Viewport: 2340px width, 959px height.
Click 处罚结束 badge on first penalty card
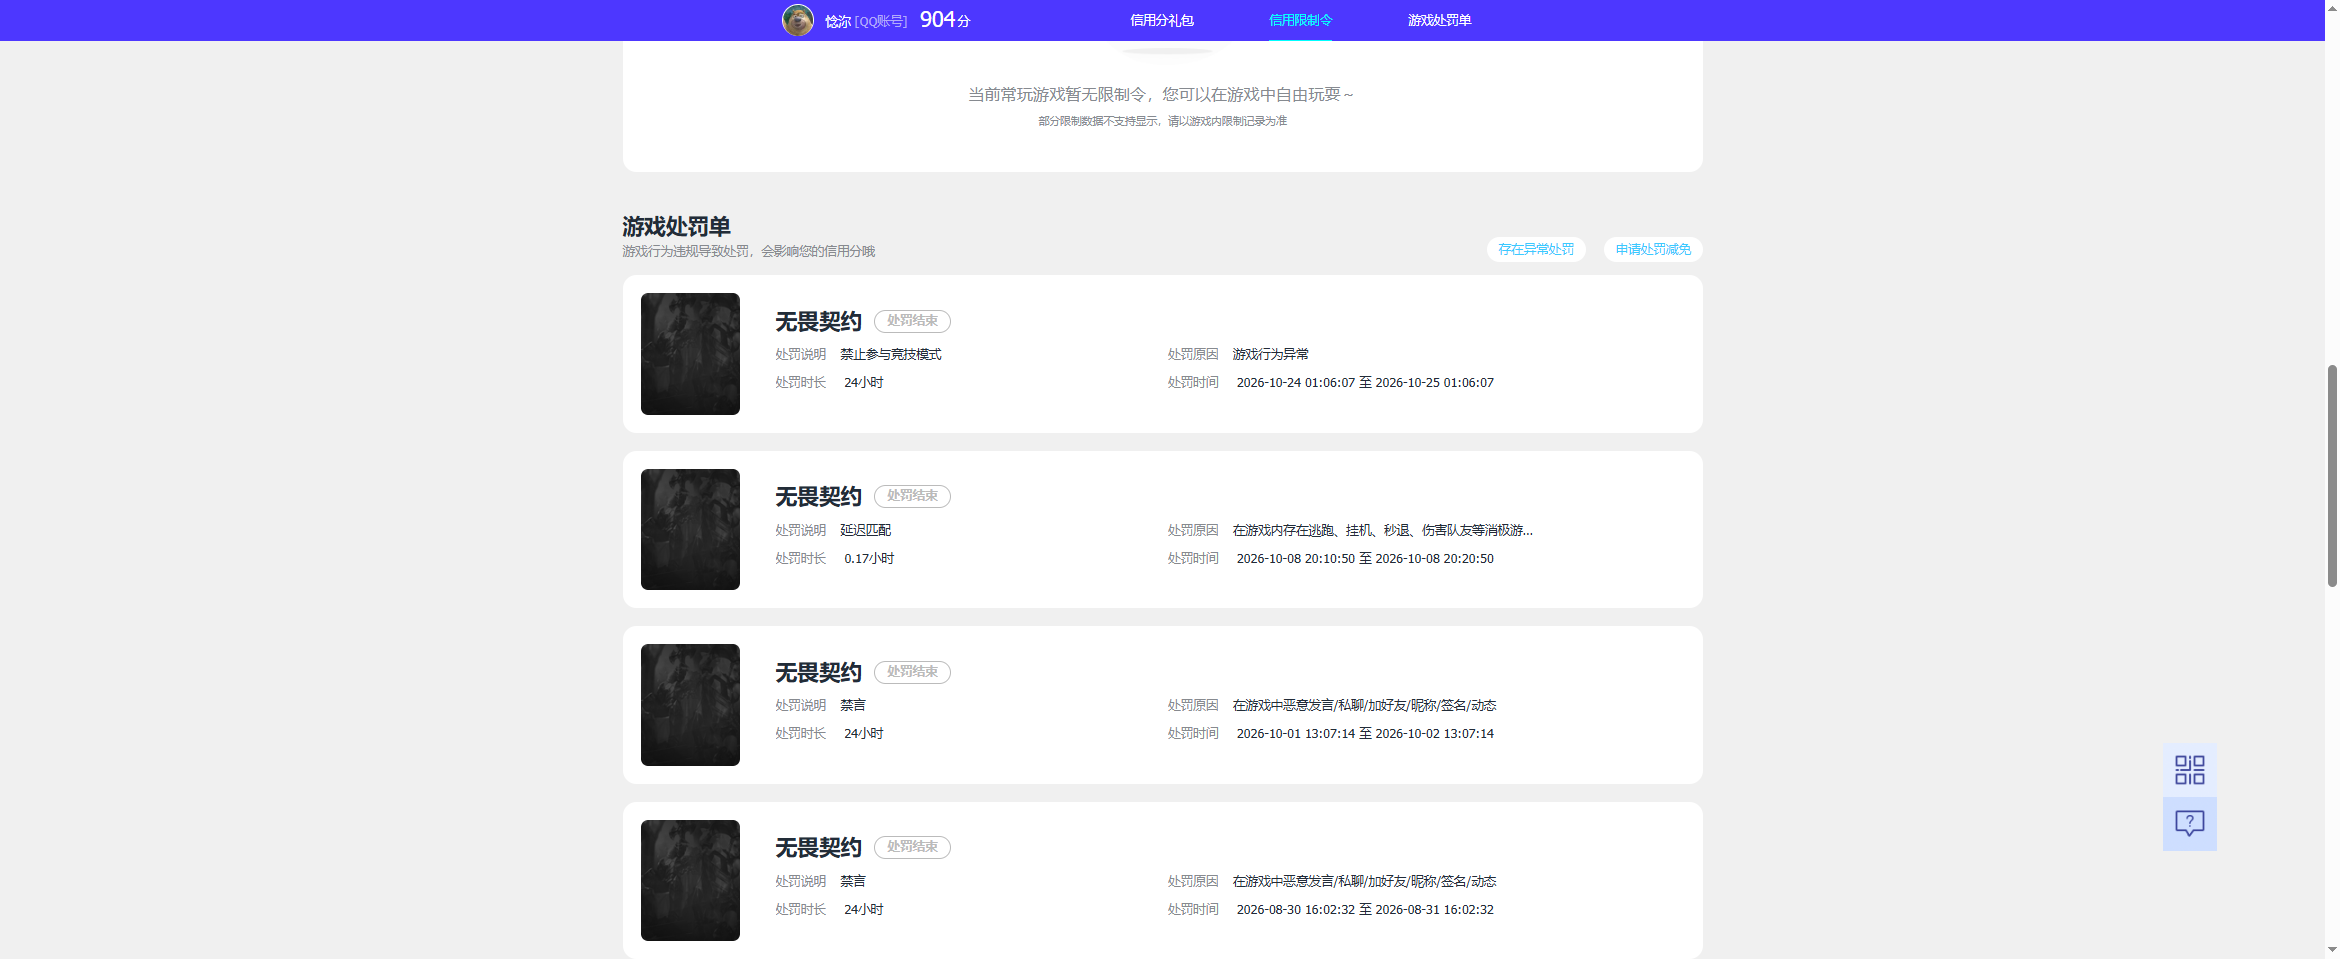click(x=912, y=321)
